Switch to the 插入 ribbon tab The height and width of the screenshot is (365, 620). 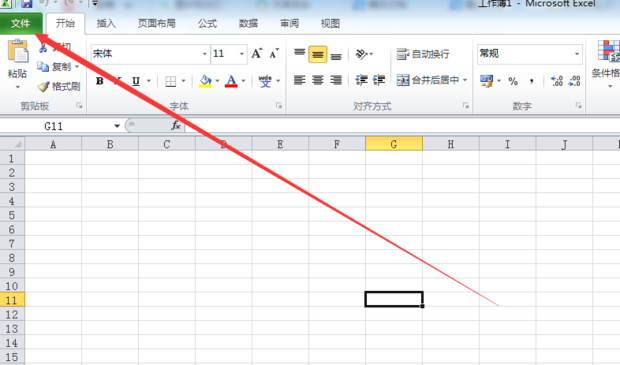click(x=106, y=24)
